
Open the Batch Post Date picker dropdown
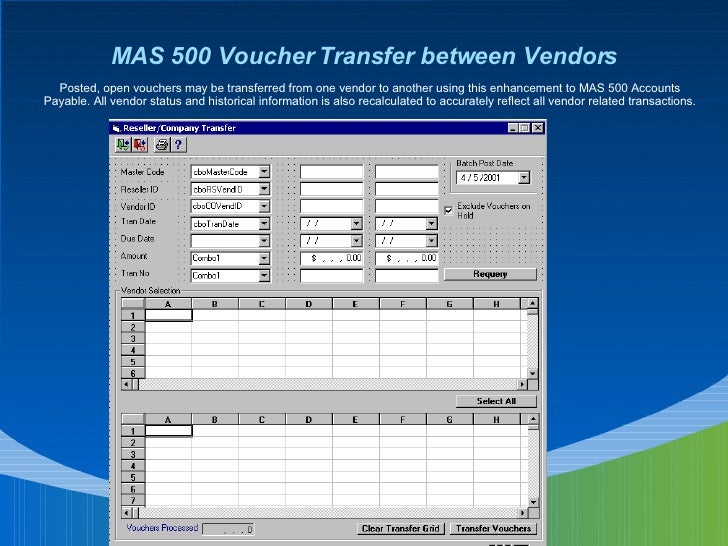pos(524,177)
